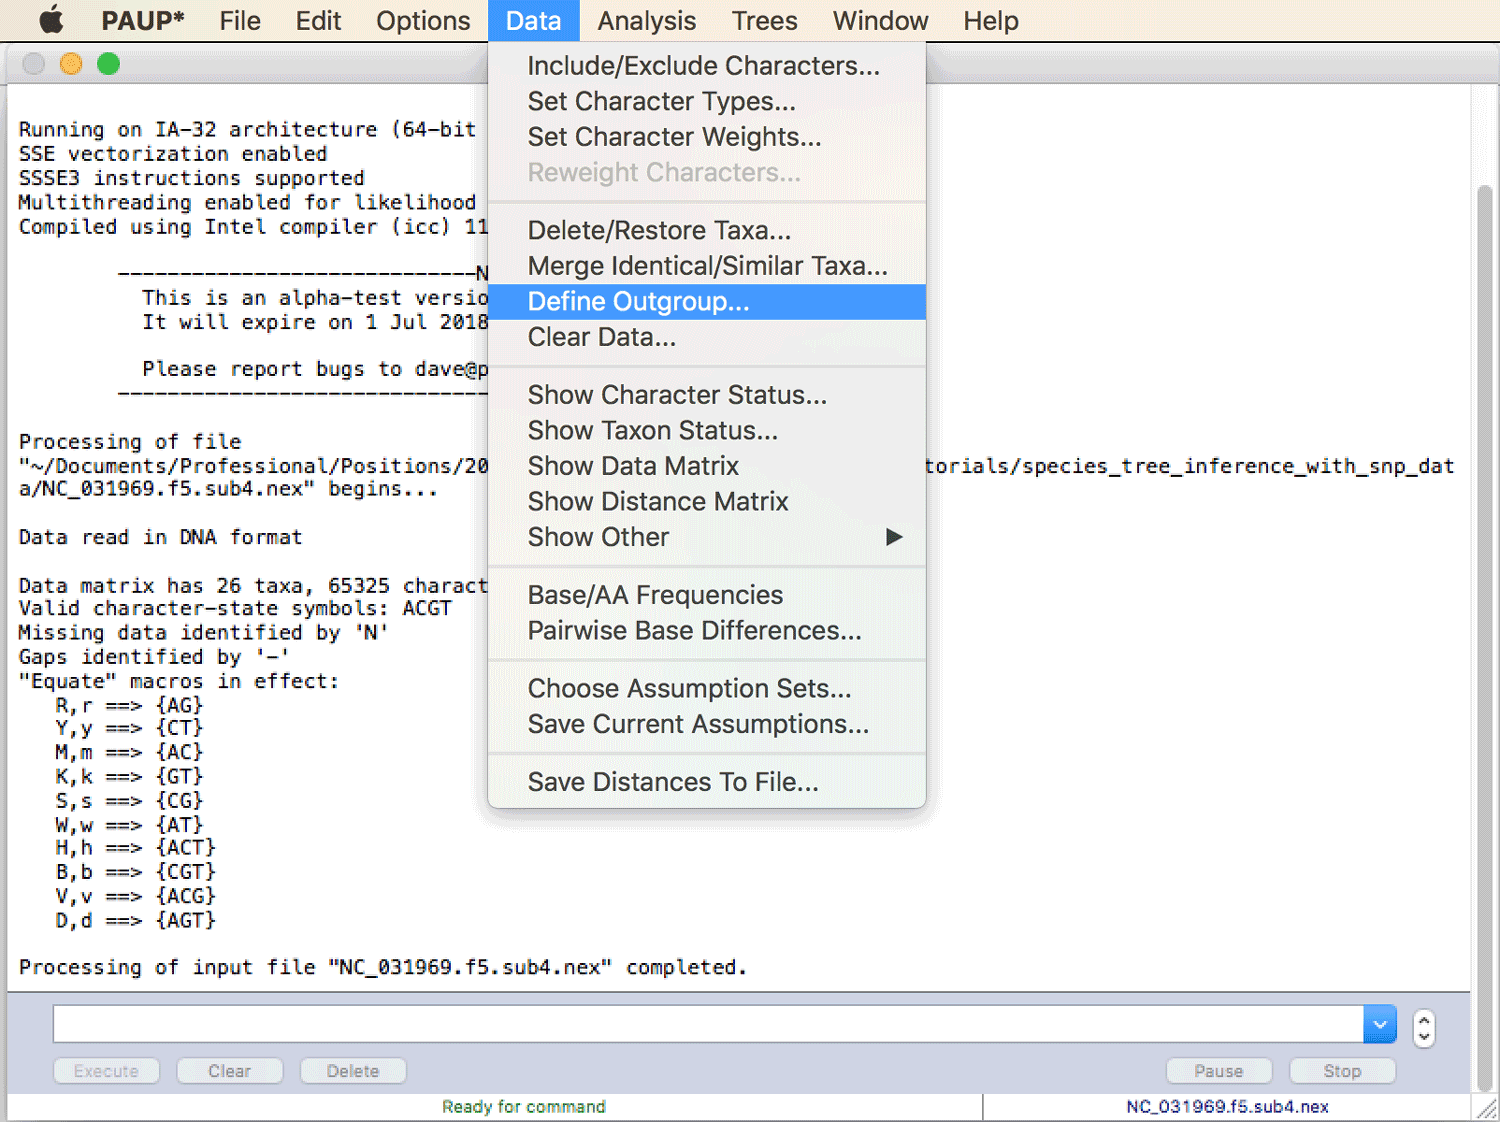Open the Trees menu
The image size is (1500, 1122).
click(764, 20)
